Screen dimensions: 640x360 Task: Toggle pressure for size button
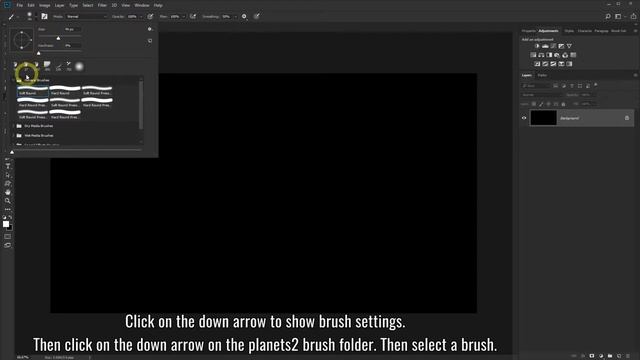click(x=257, y=16)
